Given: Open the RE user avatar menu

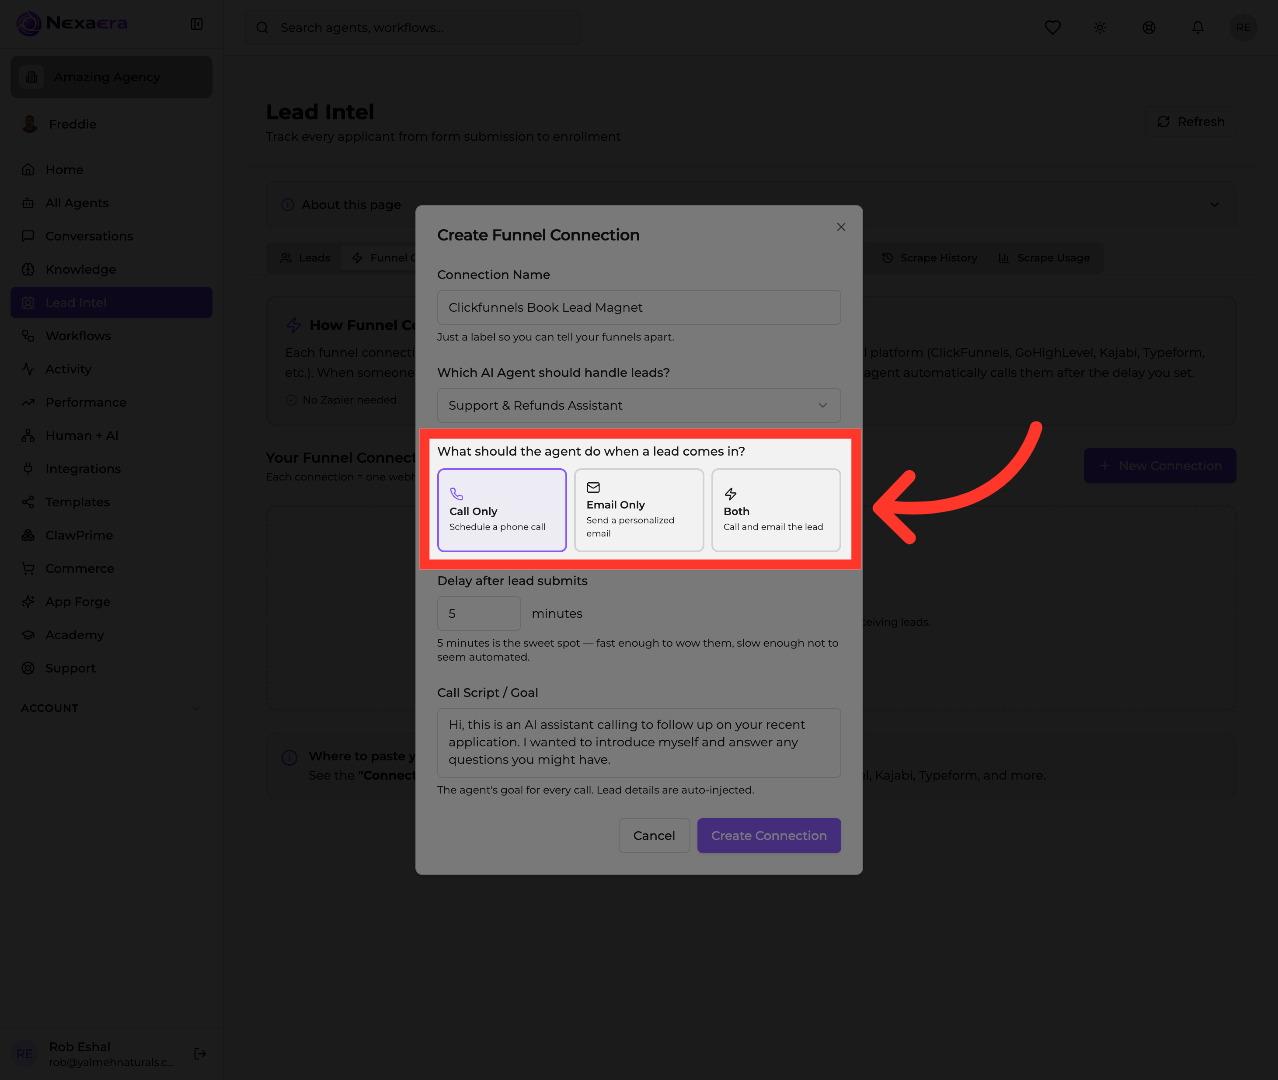Looking at the screenshot, I should tap(1243, 27).
